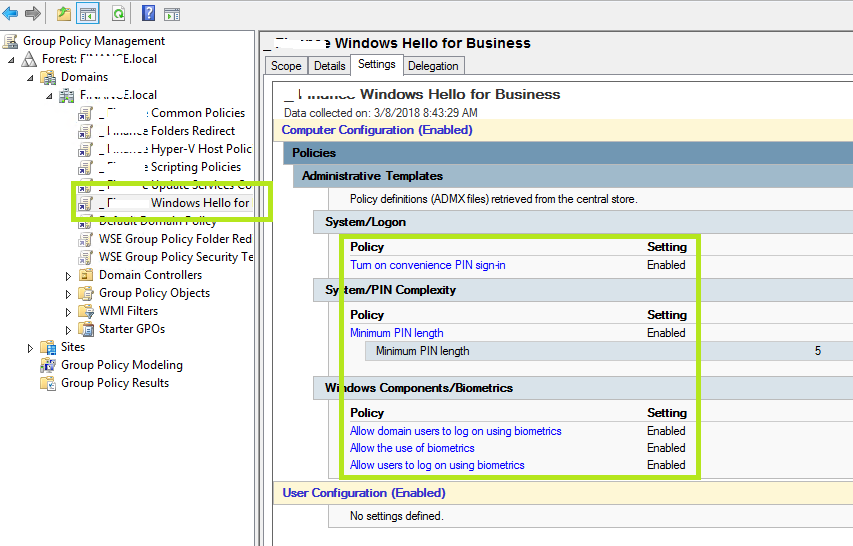Click the Back arrow toolbar icon
The width and height of the screenshot is (853, 546).
point(11,13)
